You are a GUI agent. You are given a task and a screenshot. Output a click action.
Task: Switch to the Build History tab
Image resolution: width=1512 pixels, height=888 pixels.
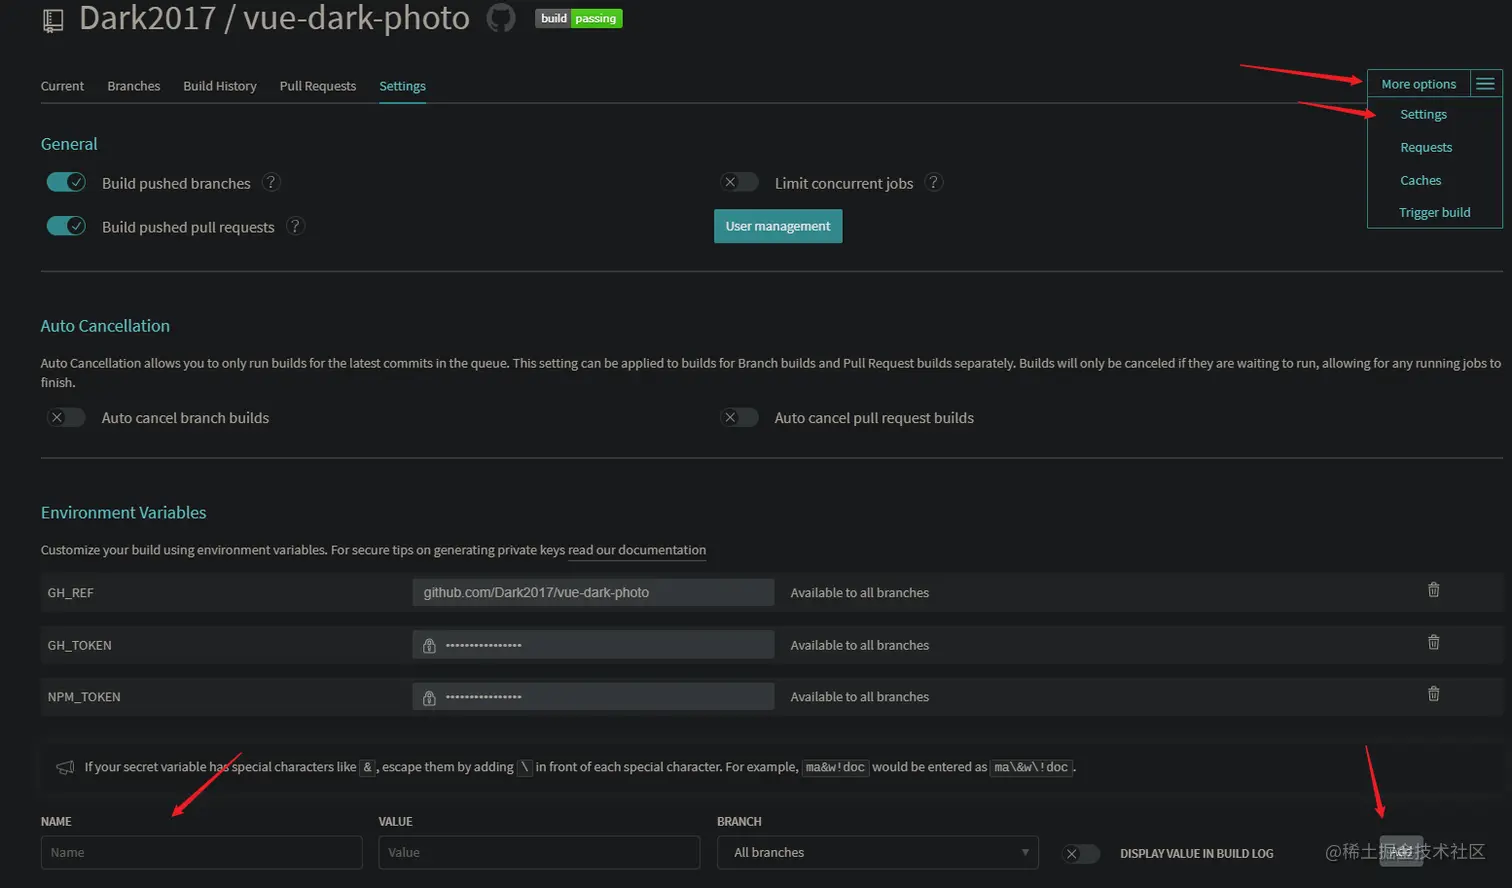[x=220, y=86]
